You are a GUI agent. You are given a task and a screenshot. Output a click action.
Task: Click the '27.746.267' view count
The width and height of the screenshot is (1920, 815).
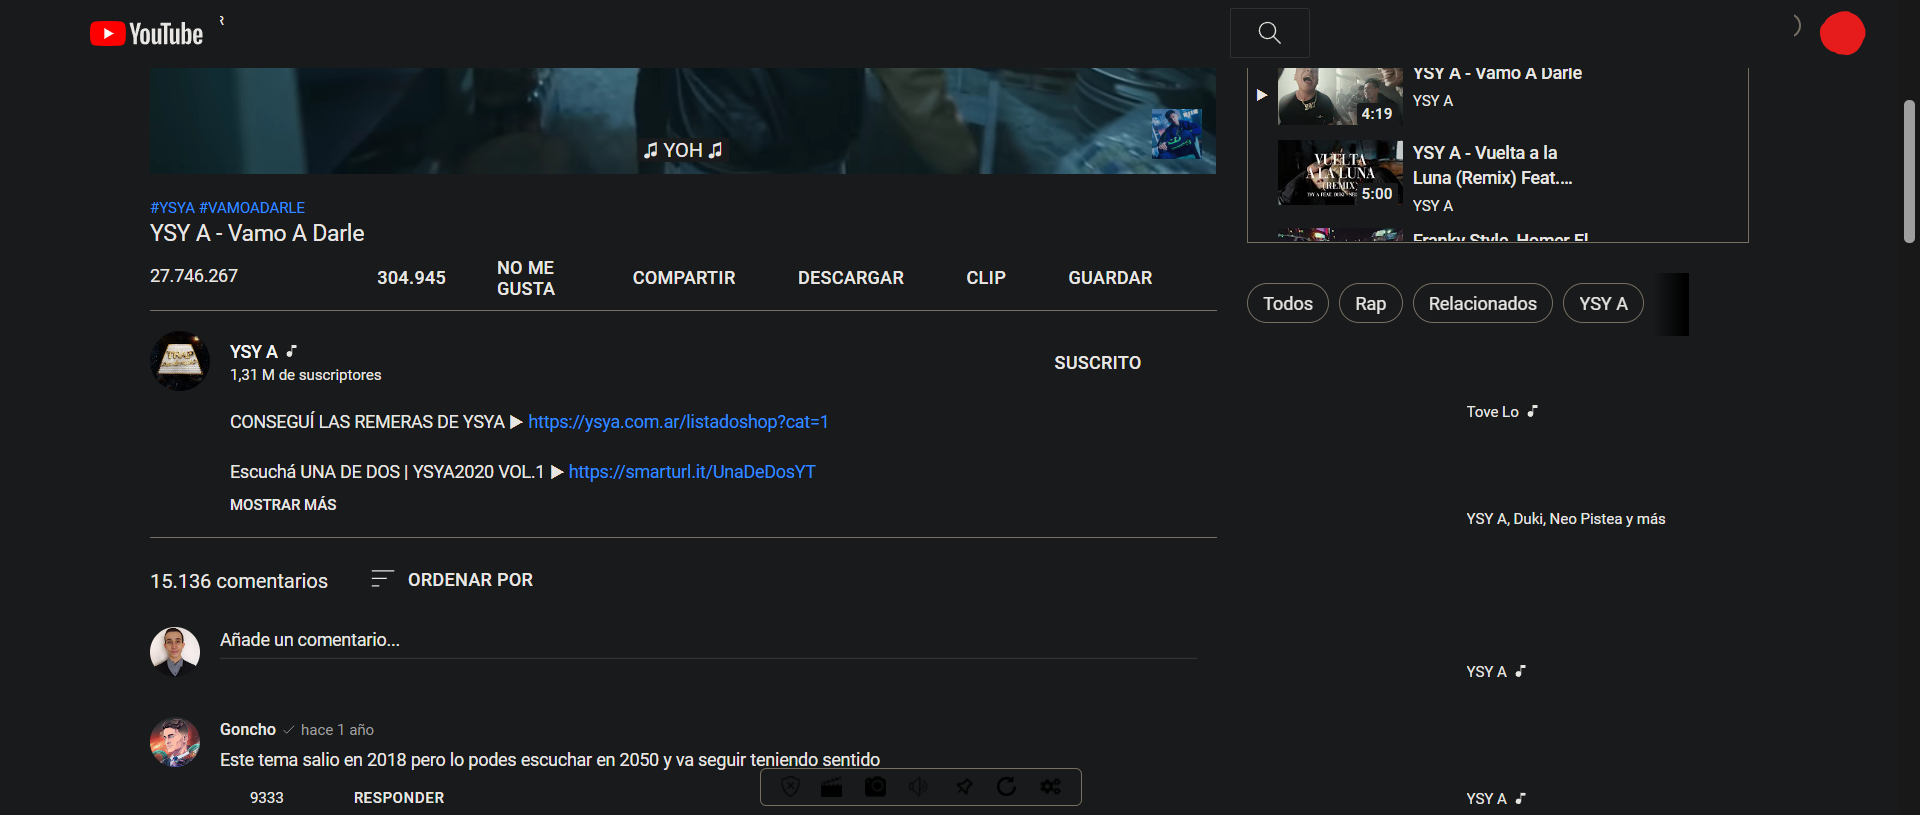[194, 276]
